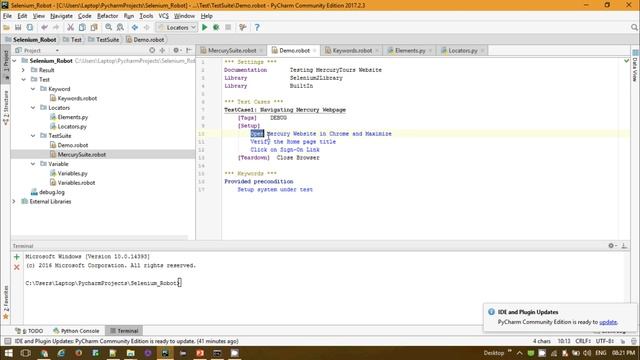Switch to Locators.py editor tab
This screenshot has height=360, width=640.
point(462,51)
